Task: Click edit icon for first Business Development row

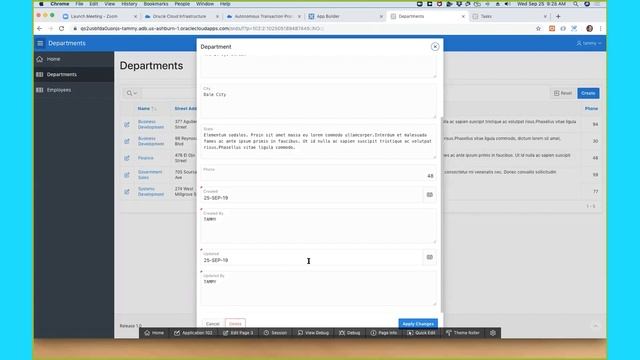Action: pyautogui.click(x=127, y=124)
